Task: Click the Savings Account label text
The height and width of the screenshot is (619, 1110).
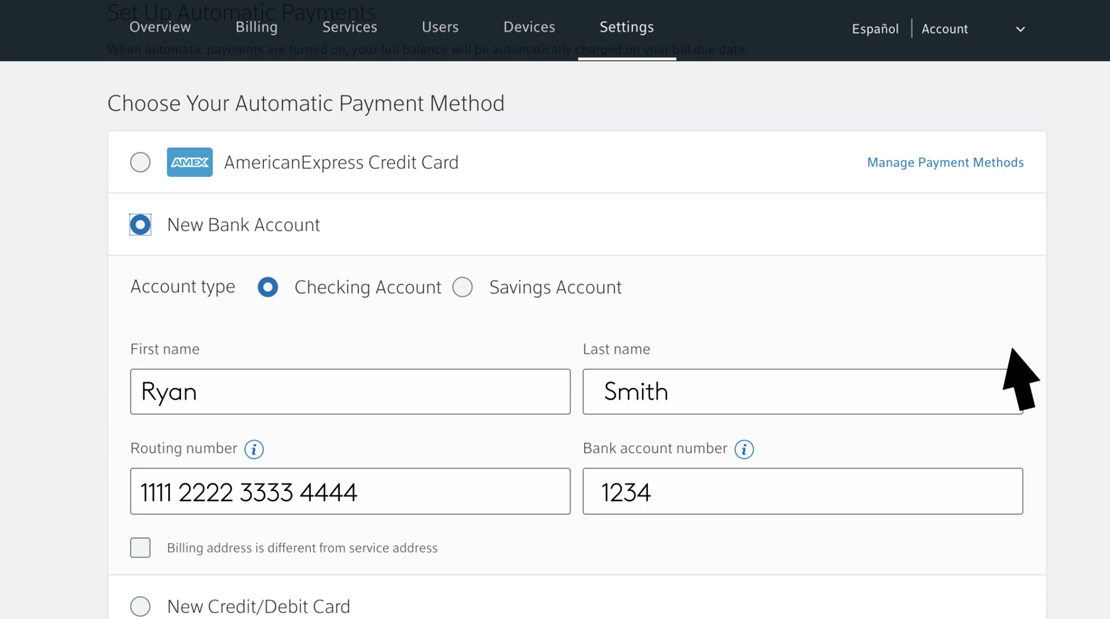Action: point(555,287)
